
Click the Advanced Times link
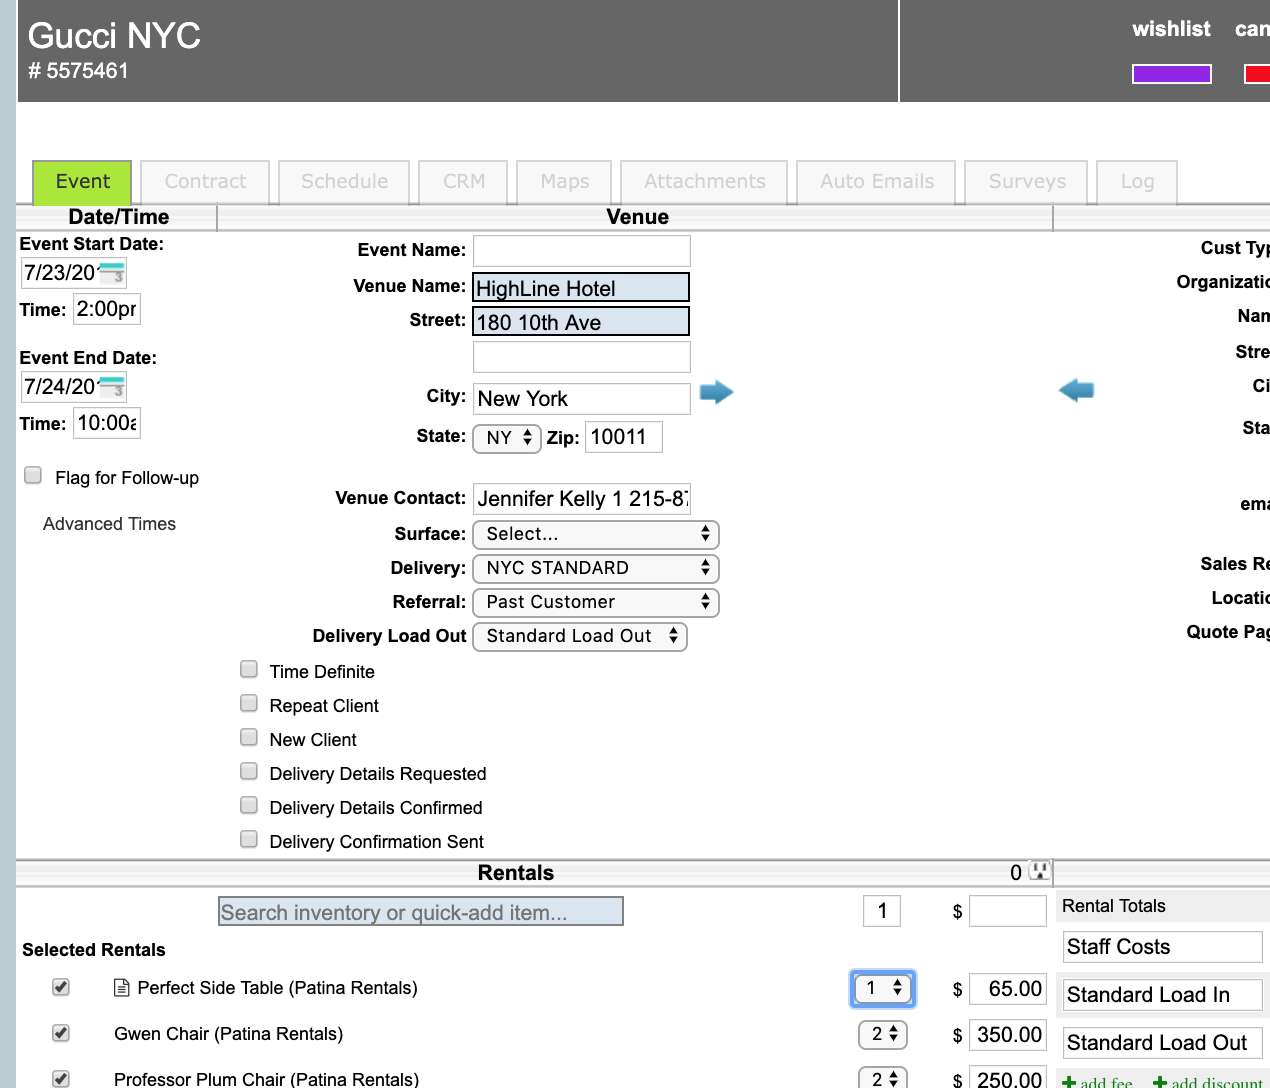[x=109, y=524]
